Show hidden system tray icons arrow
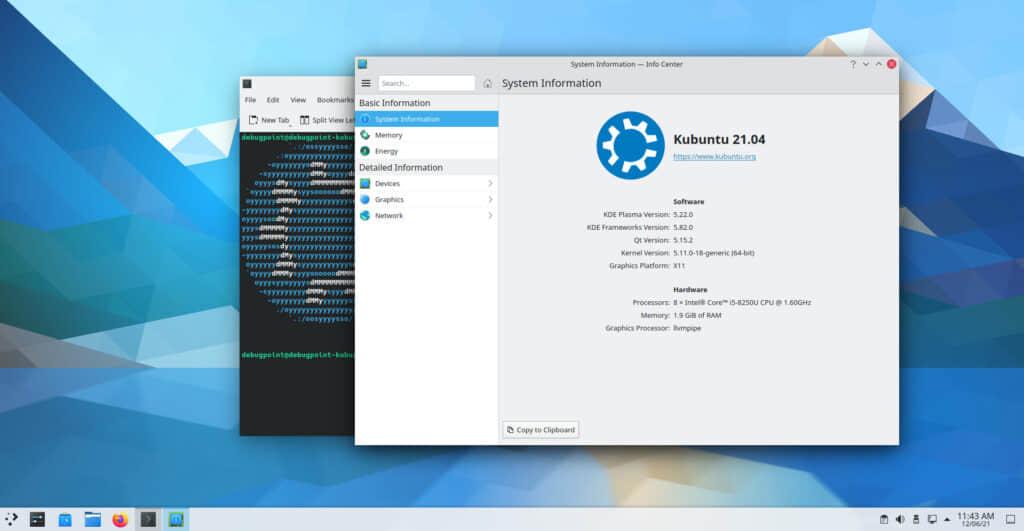This screenshot has width=1024, height=531. pyautogui.click(x=946, y=519)
